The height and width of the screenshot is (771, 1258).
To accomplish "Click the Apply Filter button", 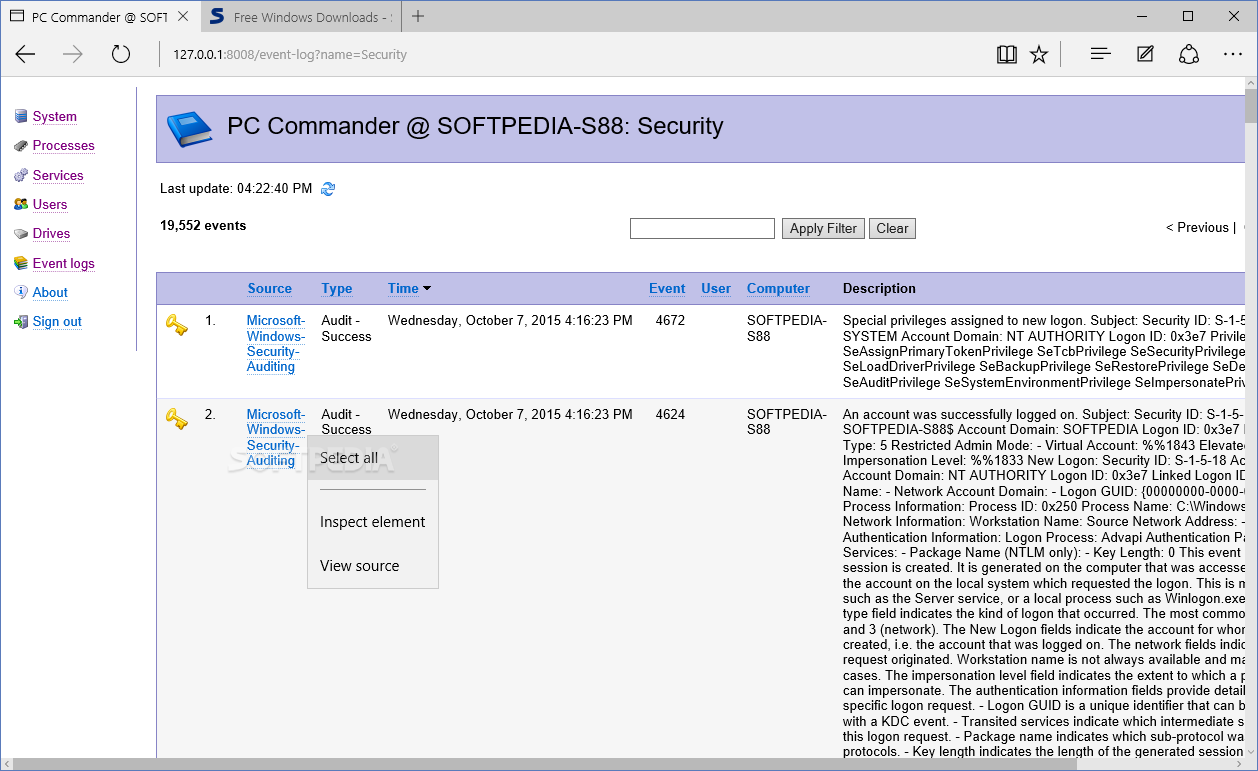I will tap(823, 229).
